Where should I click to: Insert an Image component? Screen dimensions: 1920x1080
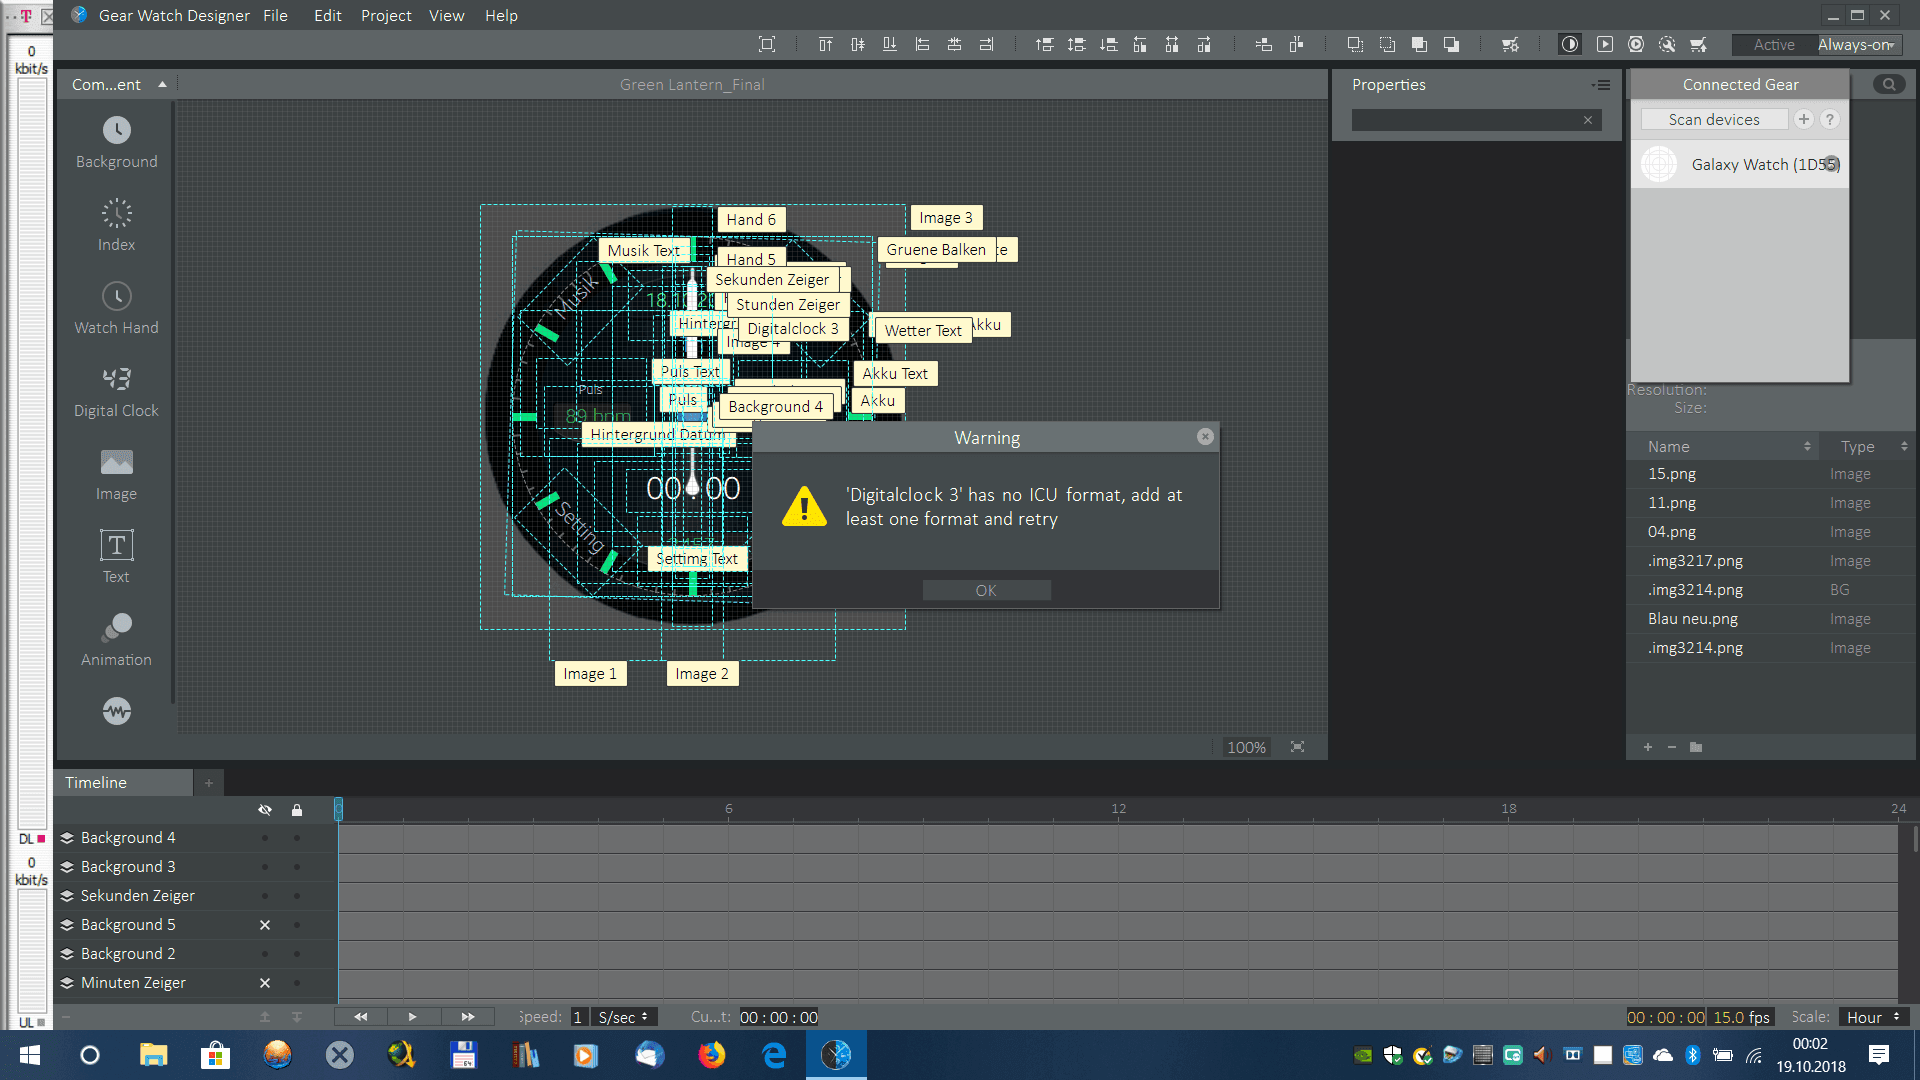coord(116,474)
